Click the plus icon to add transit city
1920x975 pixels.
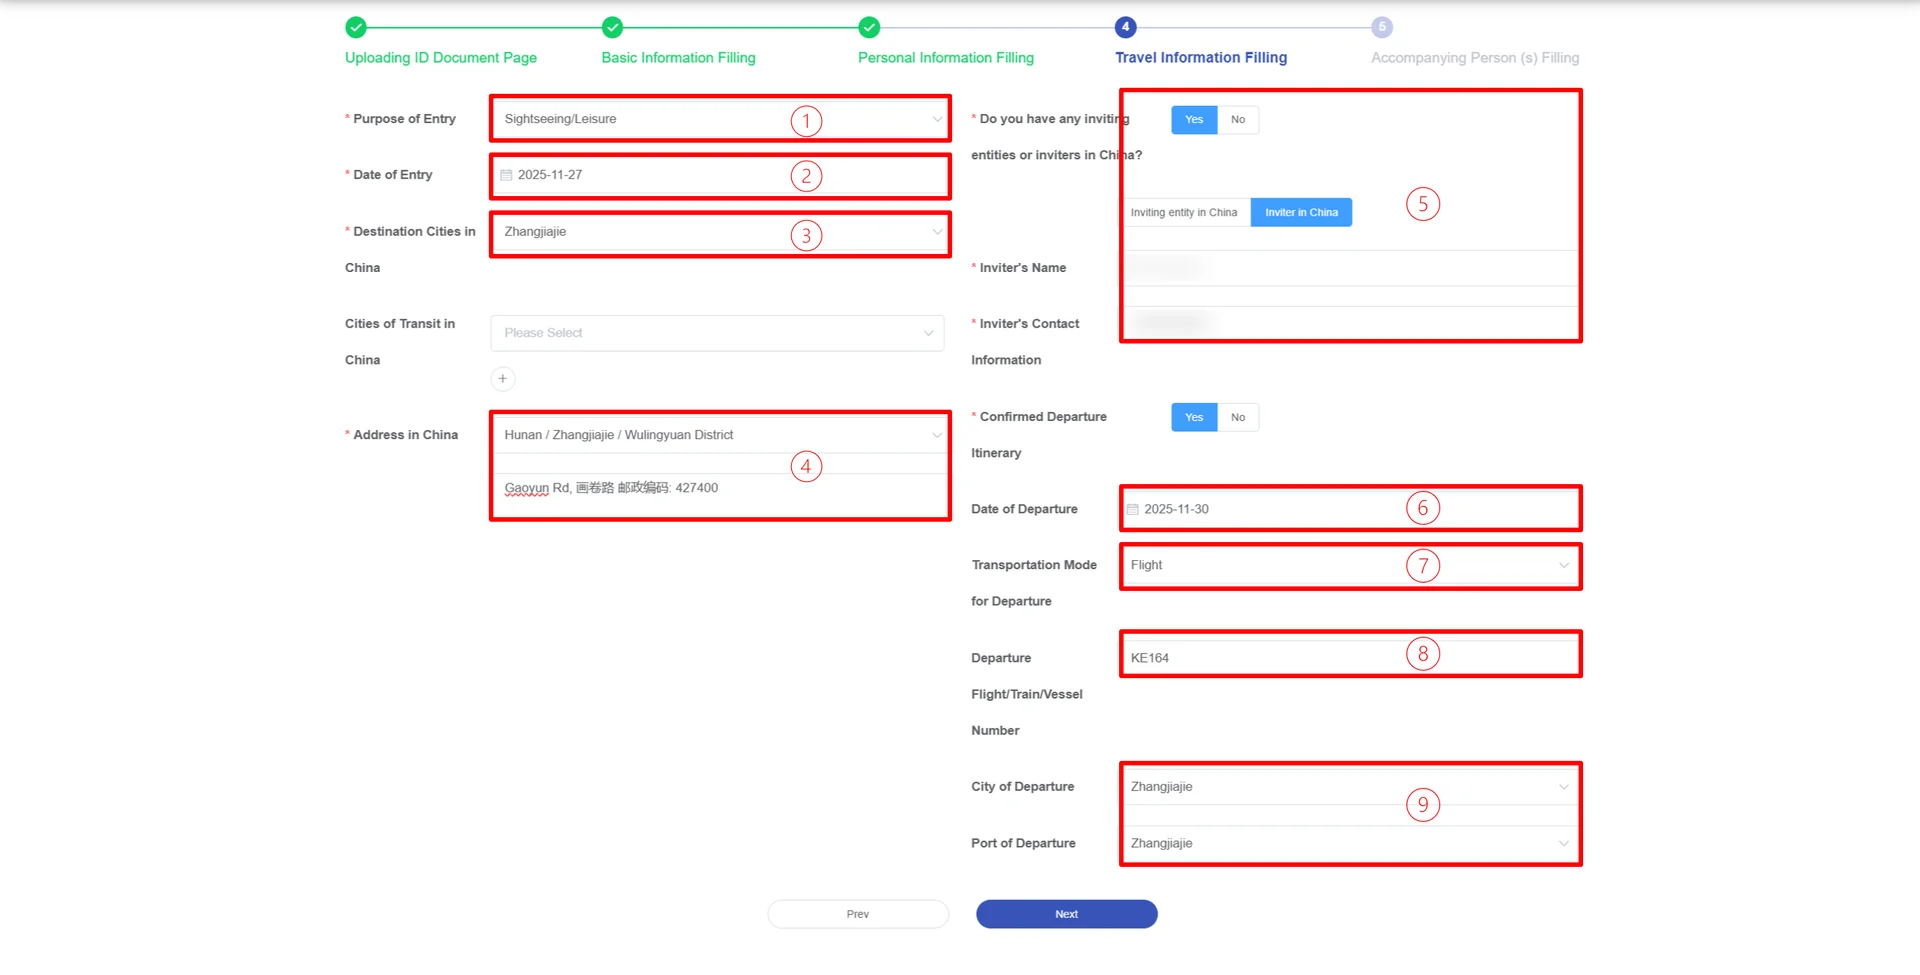tap(503, 379)
